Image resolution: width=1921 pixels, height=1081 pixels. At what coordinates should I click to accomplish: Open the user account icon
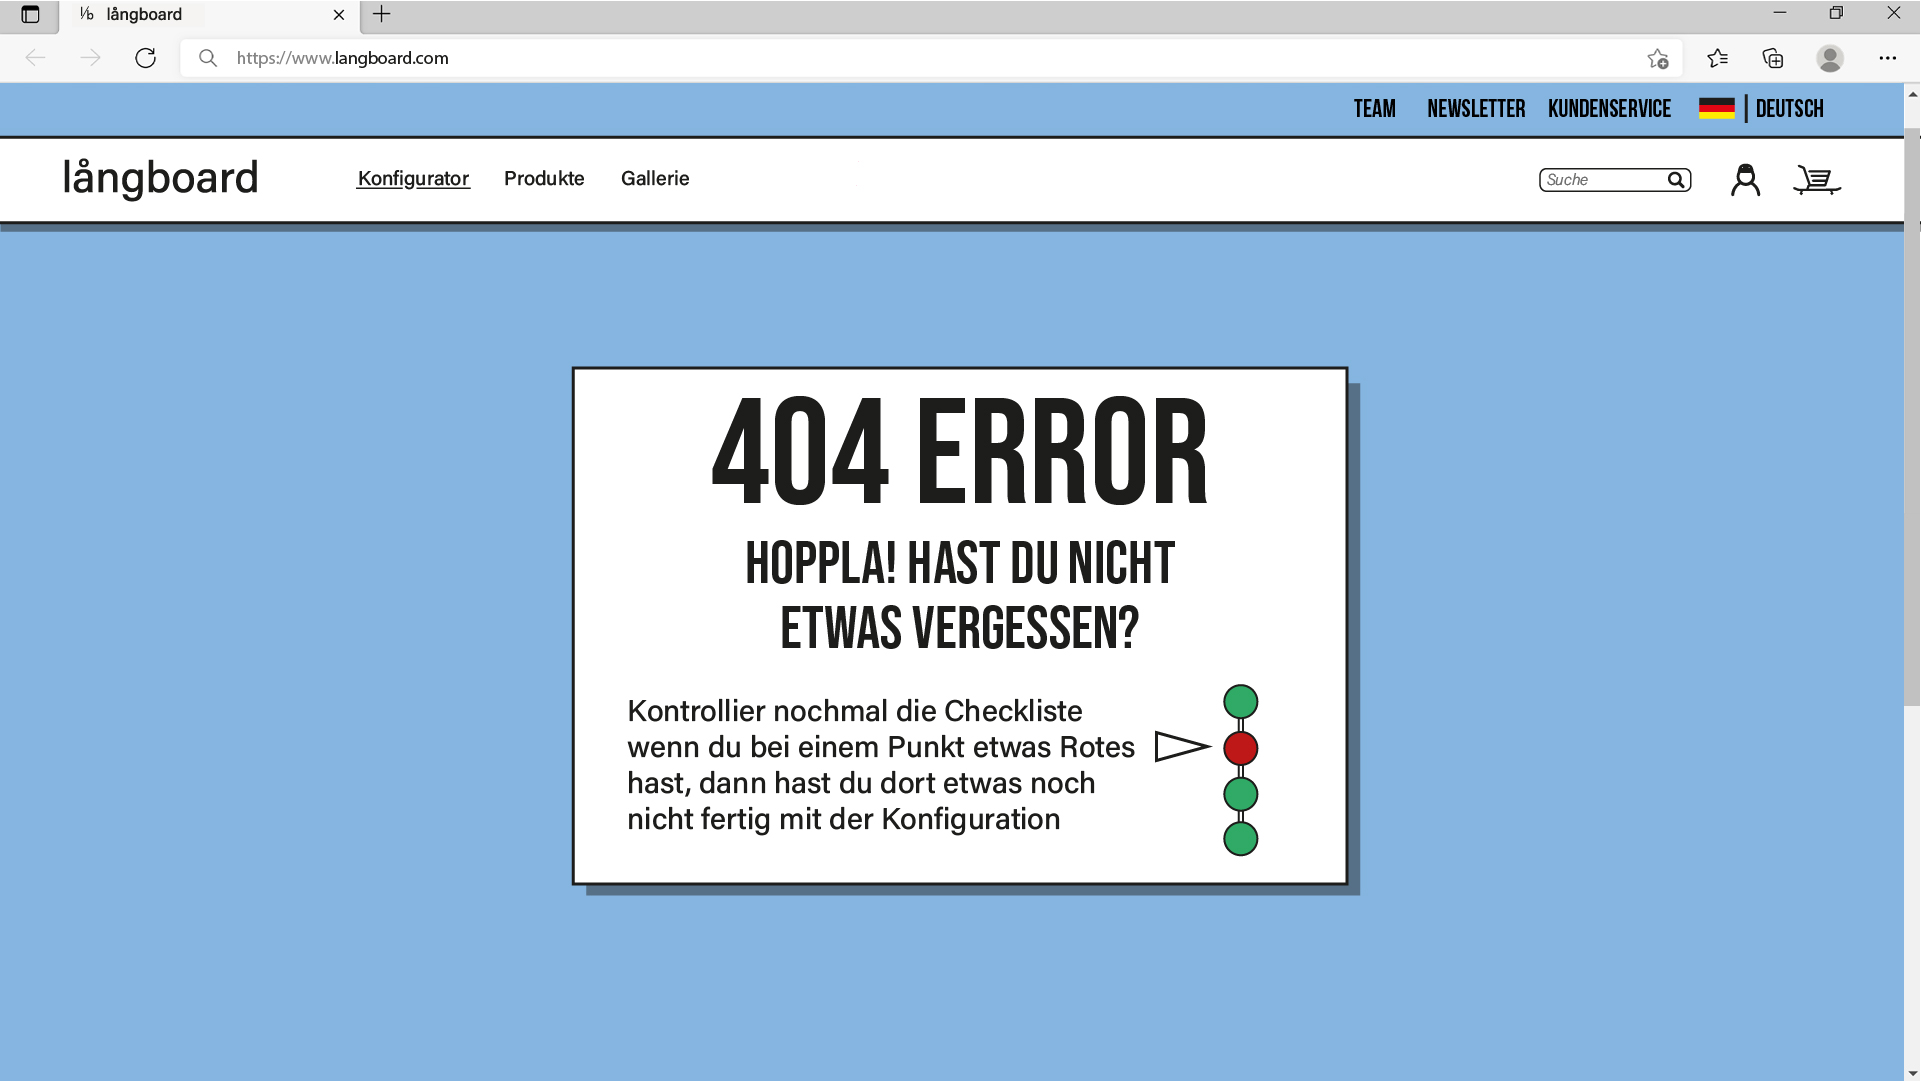click(1745, 180)
